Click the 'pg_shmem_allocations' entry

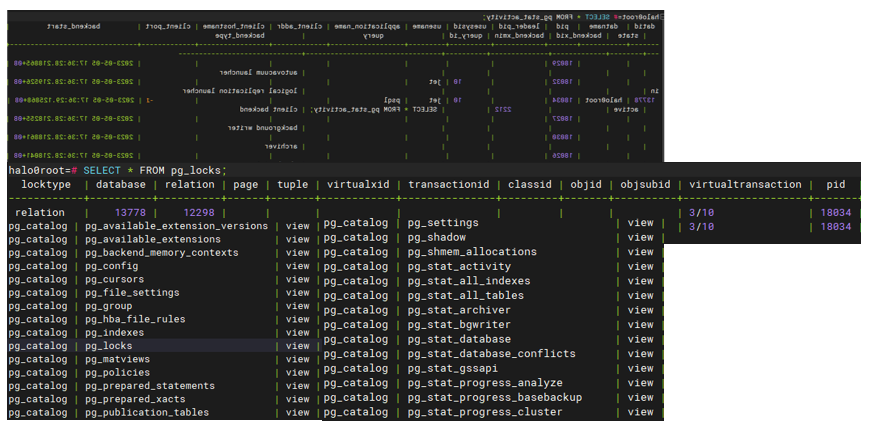(x=472, y=252)
